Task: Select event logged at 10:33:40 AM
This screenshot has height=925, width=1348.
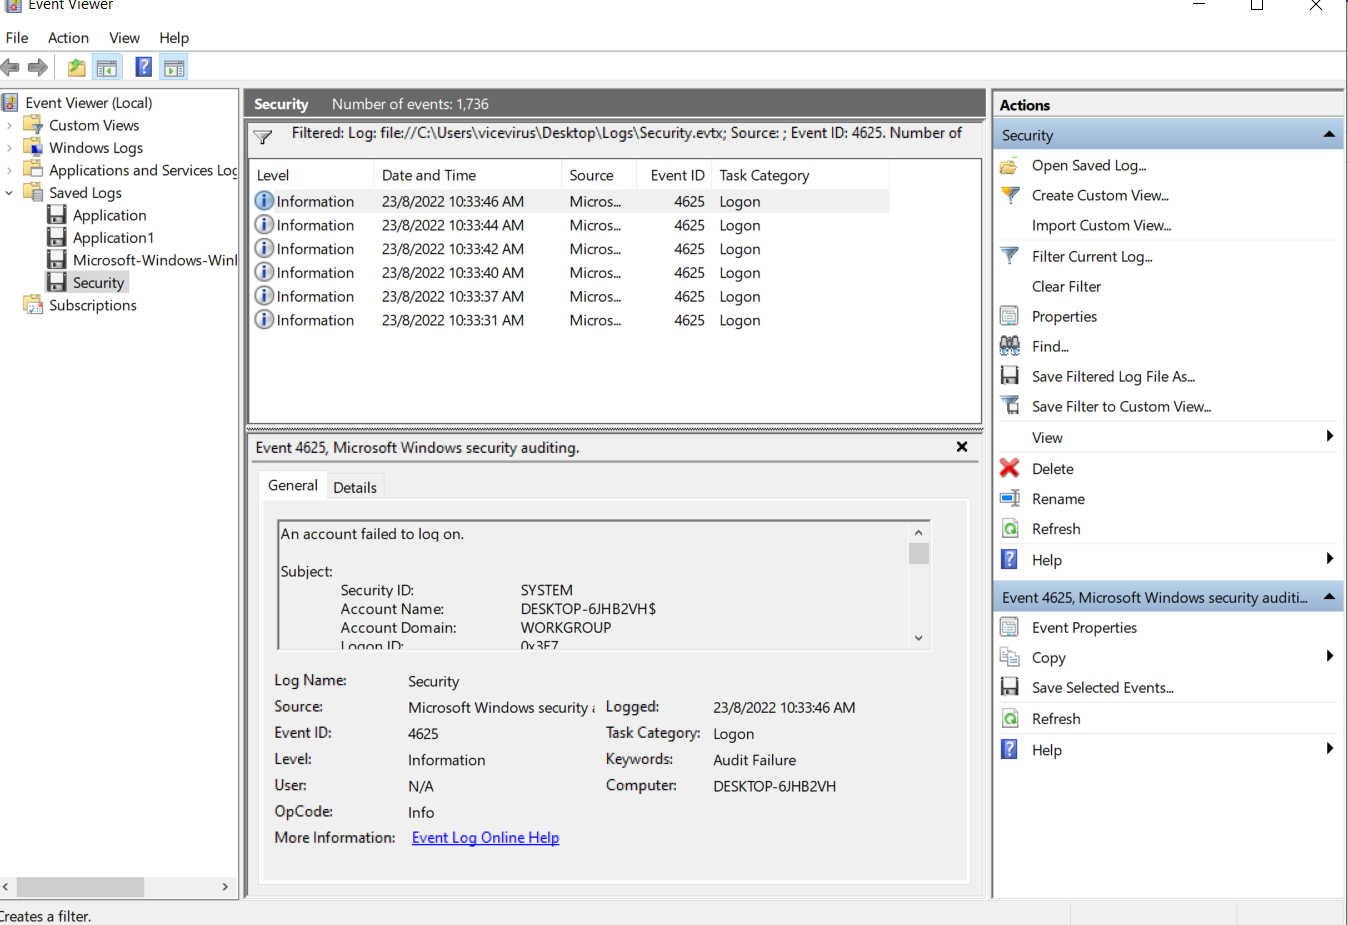Action: click(x=570, y=272)
